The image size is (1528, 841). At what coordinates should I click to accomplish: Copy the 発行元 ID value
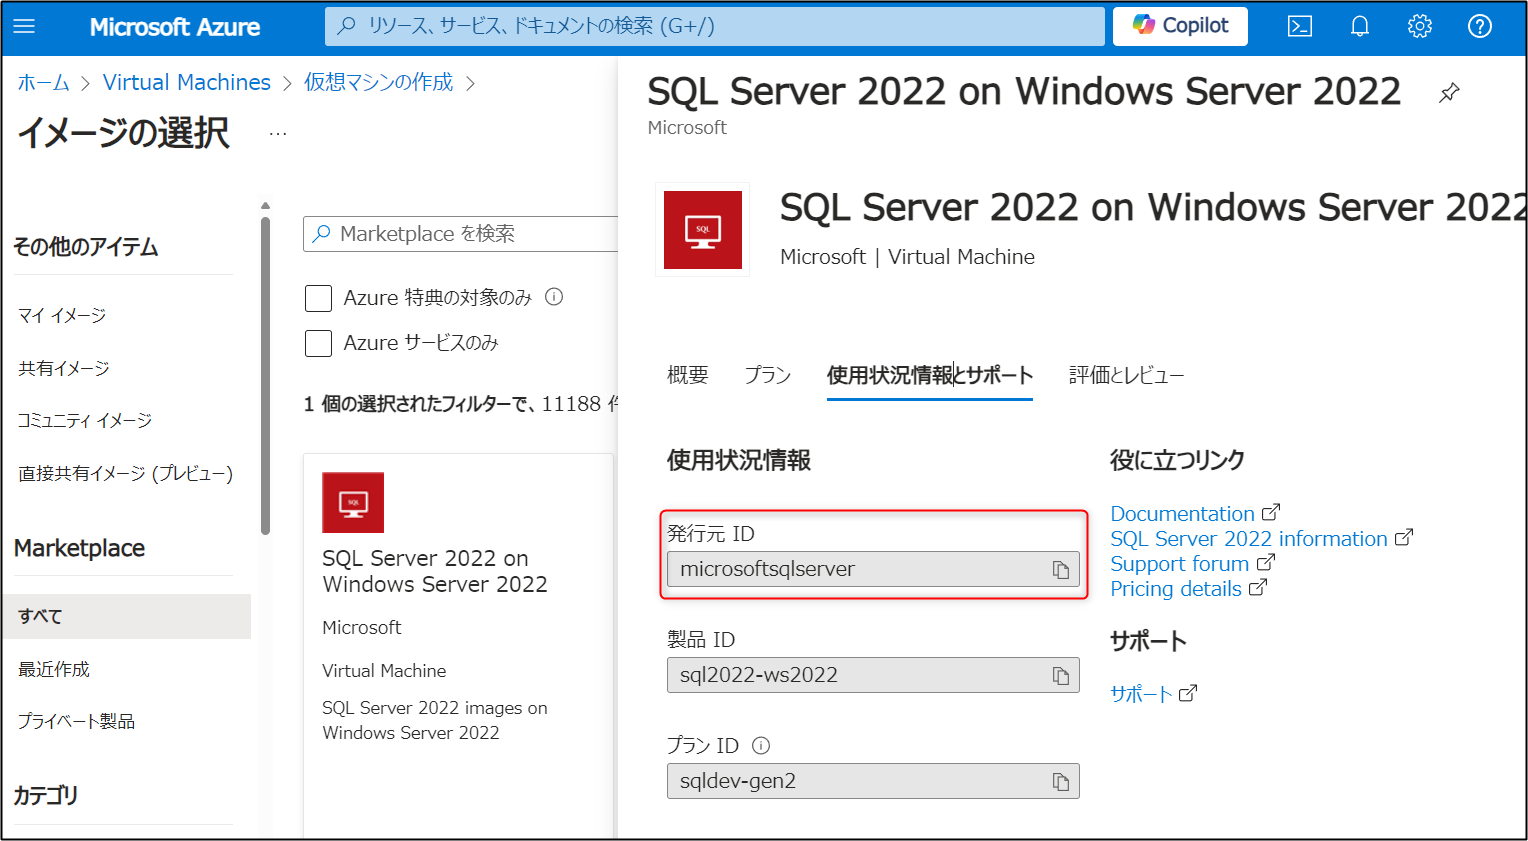click(x=1060, y=570)
